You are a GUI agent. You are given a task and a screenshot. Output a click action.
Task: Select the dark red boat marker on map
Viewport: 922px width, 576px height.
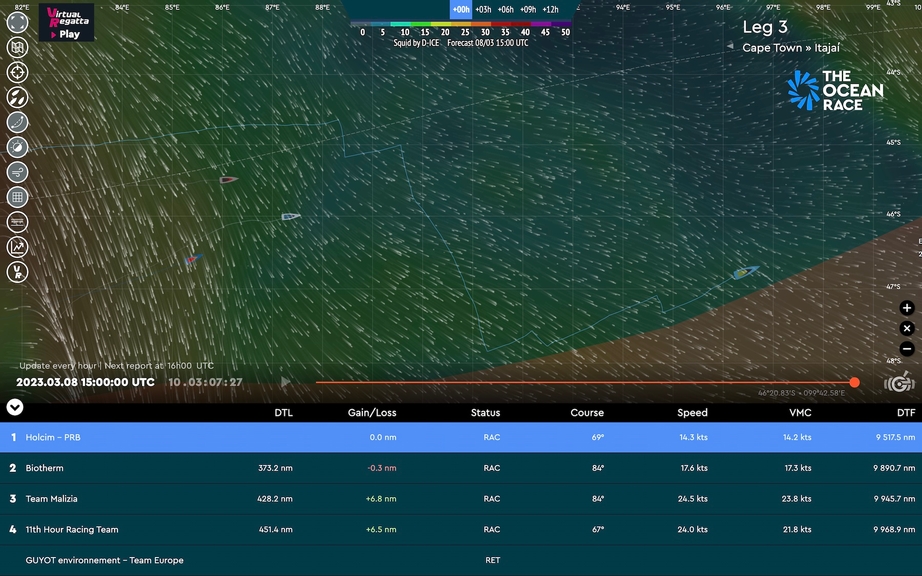click(x=229, y=179)
